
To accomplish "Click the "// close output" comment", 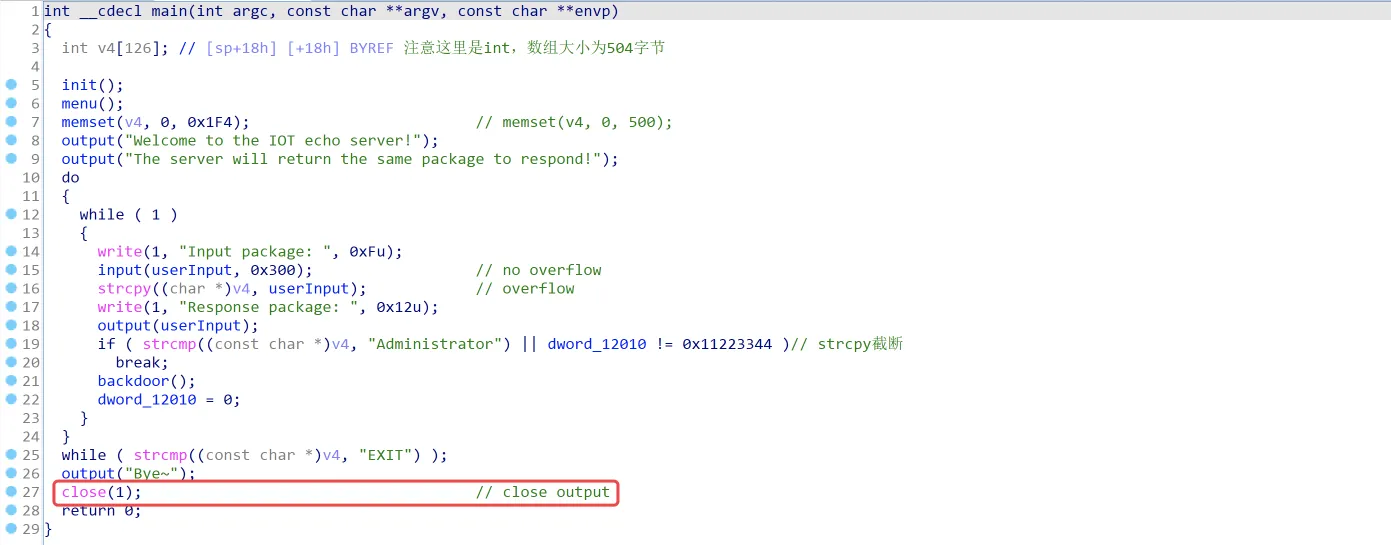I will [x=543, y=492].
